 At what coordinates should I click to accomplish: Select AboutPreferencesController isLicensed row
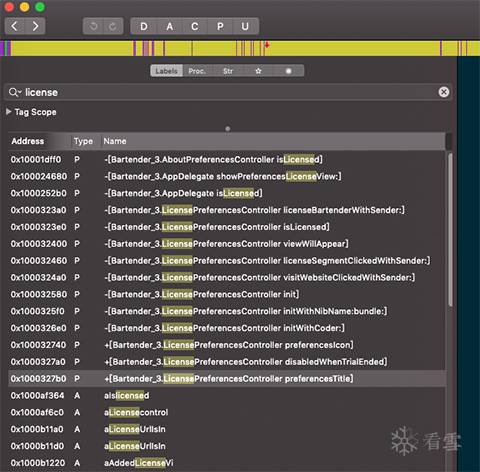(x=227, y=160)
